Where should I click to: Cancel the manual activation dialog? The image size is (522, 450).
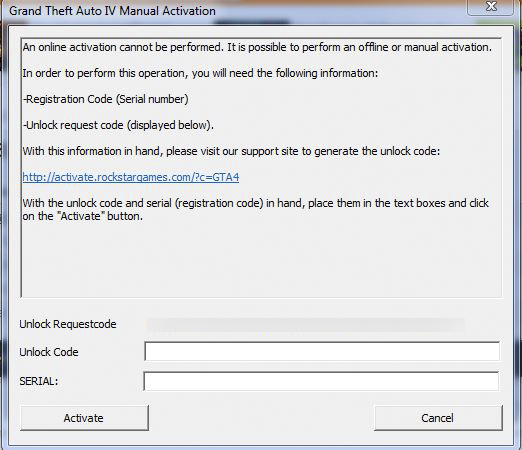click(x=438, y=418)
